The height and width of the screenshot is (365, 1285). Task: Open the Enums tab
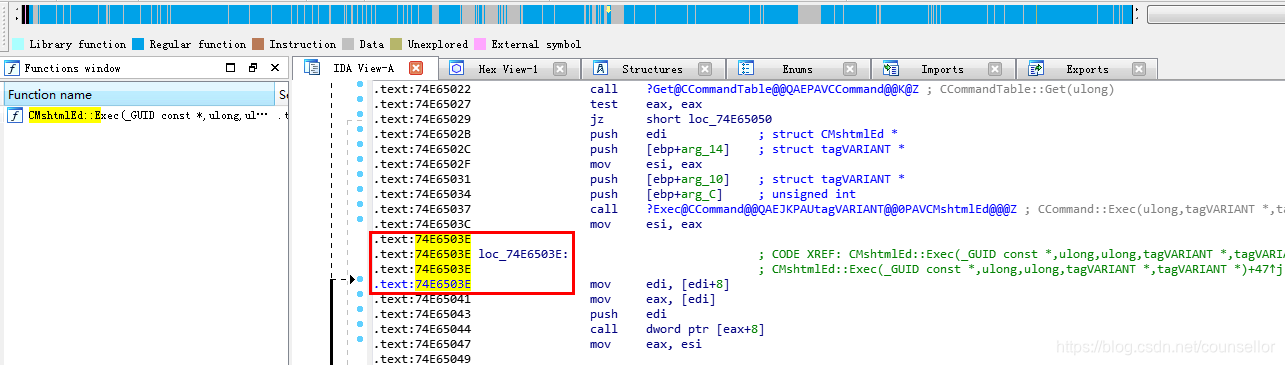click(x=797, y=69)
